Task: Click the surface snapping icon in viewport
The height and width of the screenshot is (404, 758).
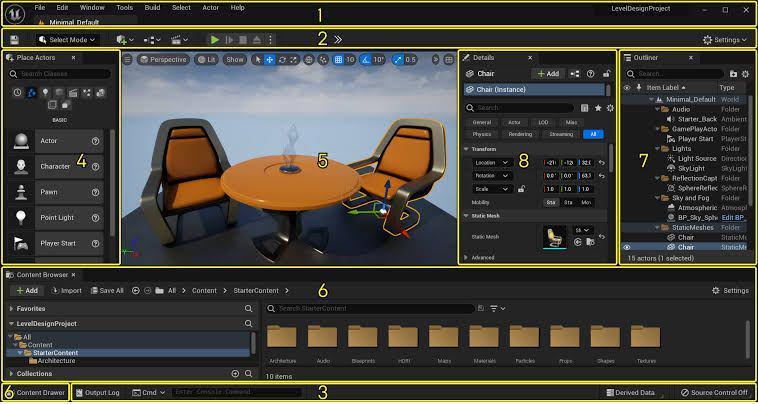Action: pos(323,59)
